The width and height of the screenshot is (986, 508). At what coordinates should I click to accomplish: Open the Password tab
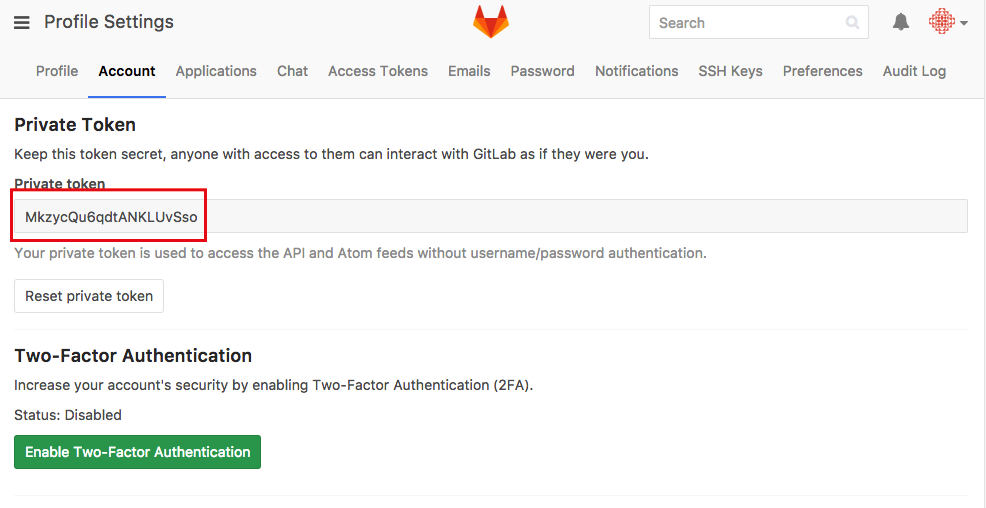[543, 71]
